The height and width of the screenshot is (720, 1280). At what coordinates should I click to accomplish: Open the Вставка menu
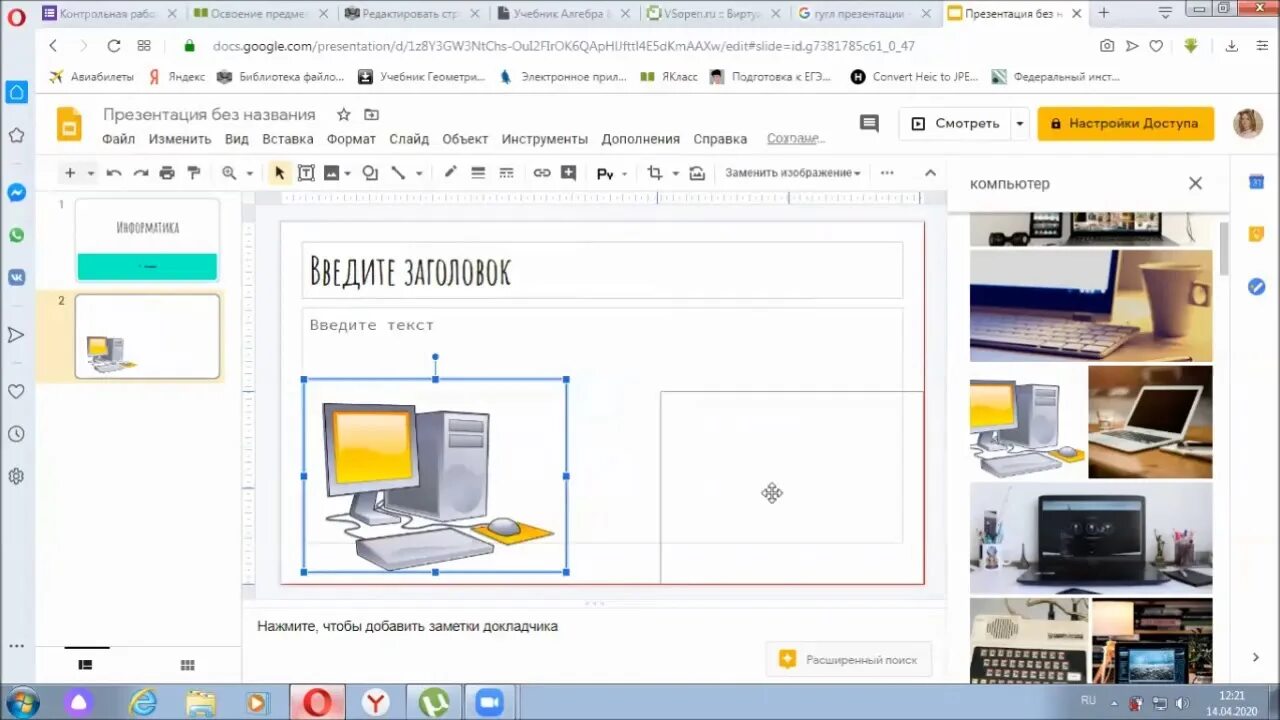tap(288, 139)
